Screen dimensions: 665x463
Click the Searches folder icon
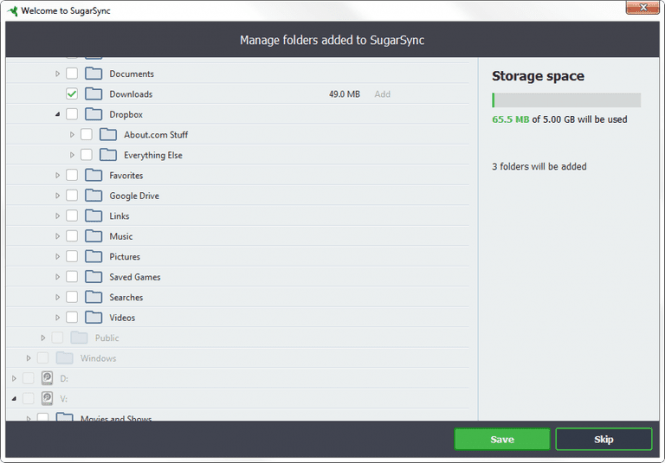(93, 297)
